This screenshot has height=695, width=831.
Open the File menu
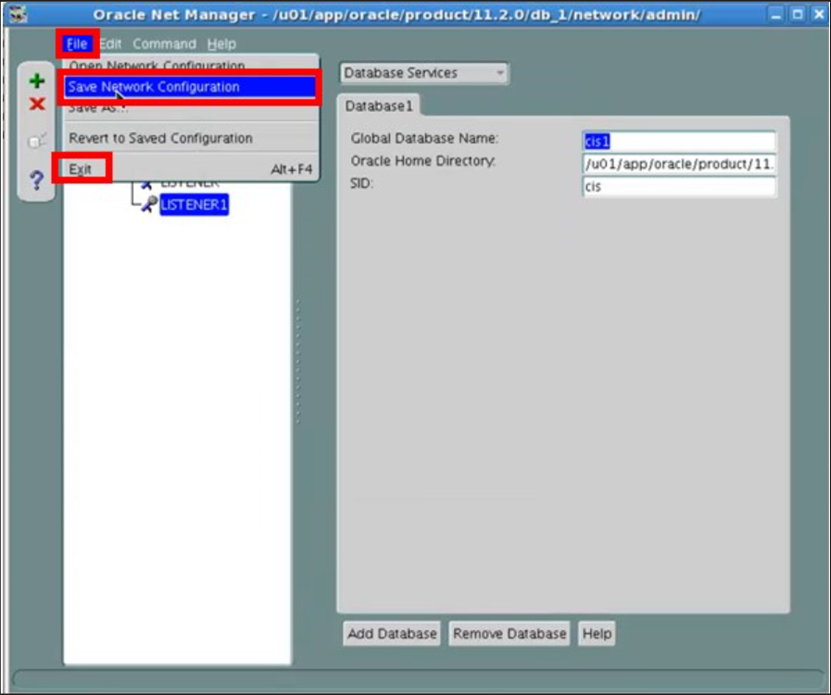click(77, 43)
